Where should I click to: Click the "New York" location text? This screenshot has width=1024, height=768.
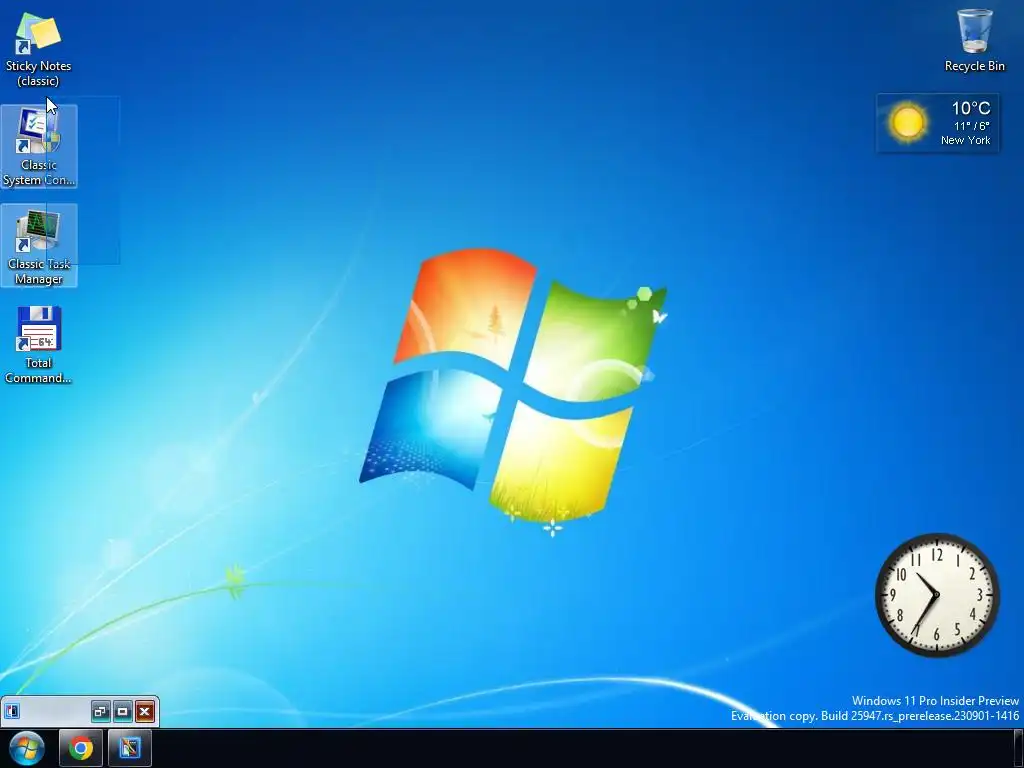(965, 140)
